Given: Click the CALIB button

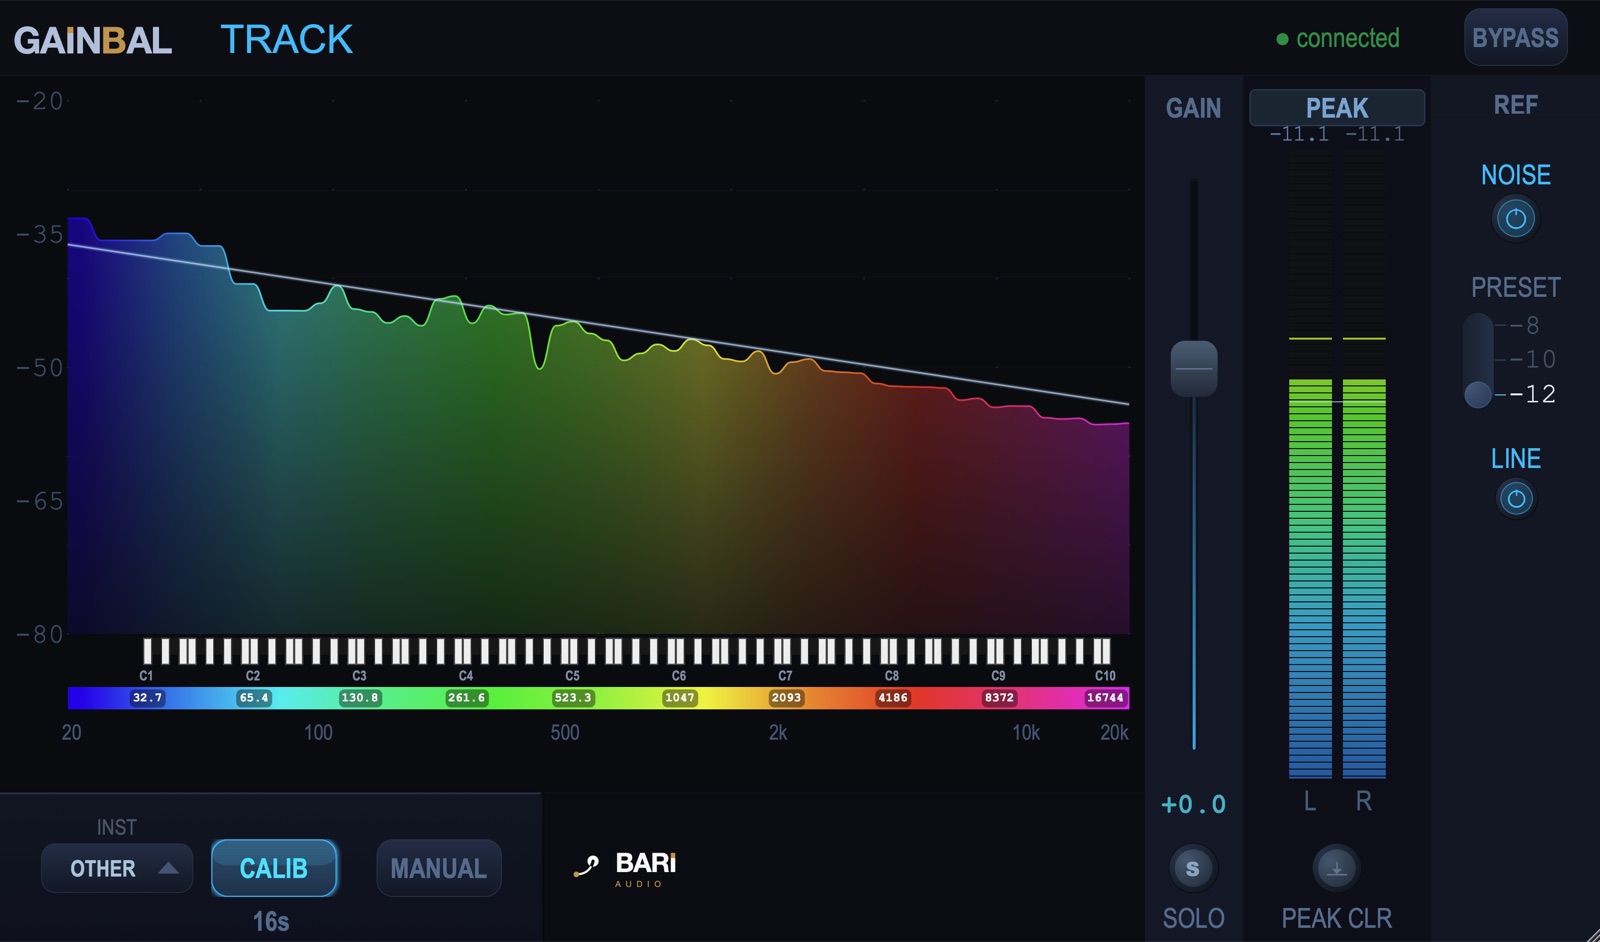Looking at the screenshot, I should [274, 868].
